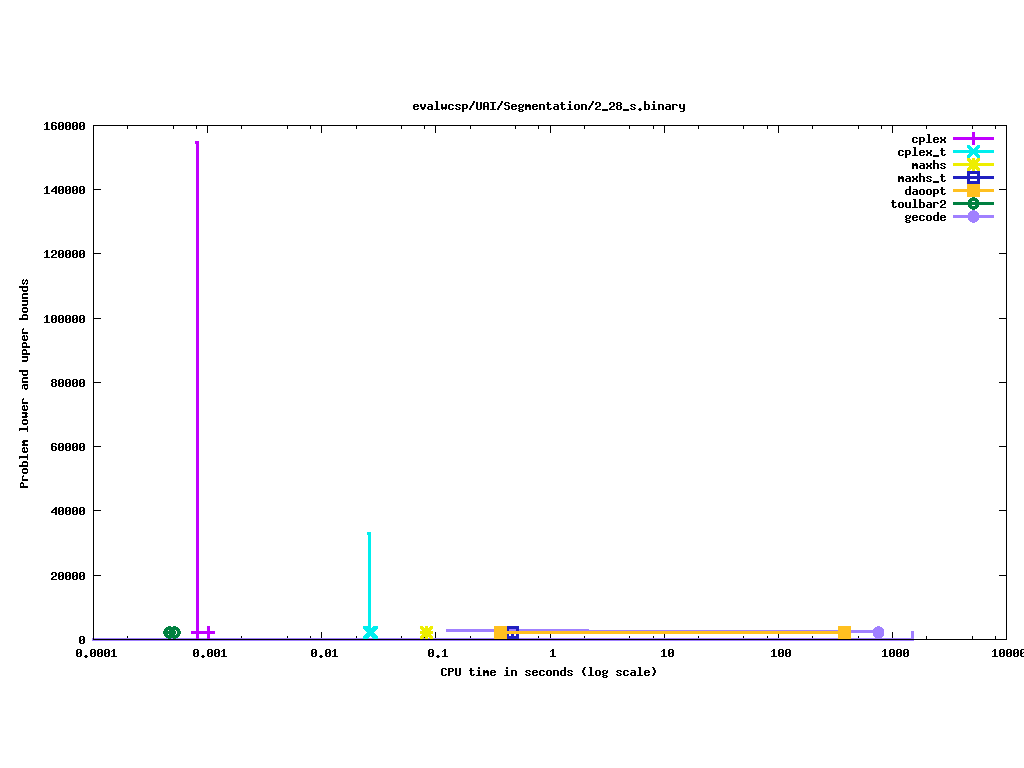Click the x-axis label 'CPU time in seconds'
Image resolution: width=1024 pixels, height=768 pixels.
(549, 672)
